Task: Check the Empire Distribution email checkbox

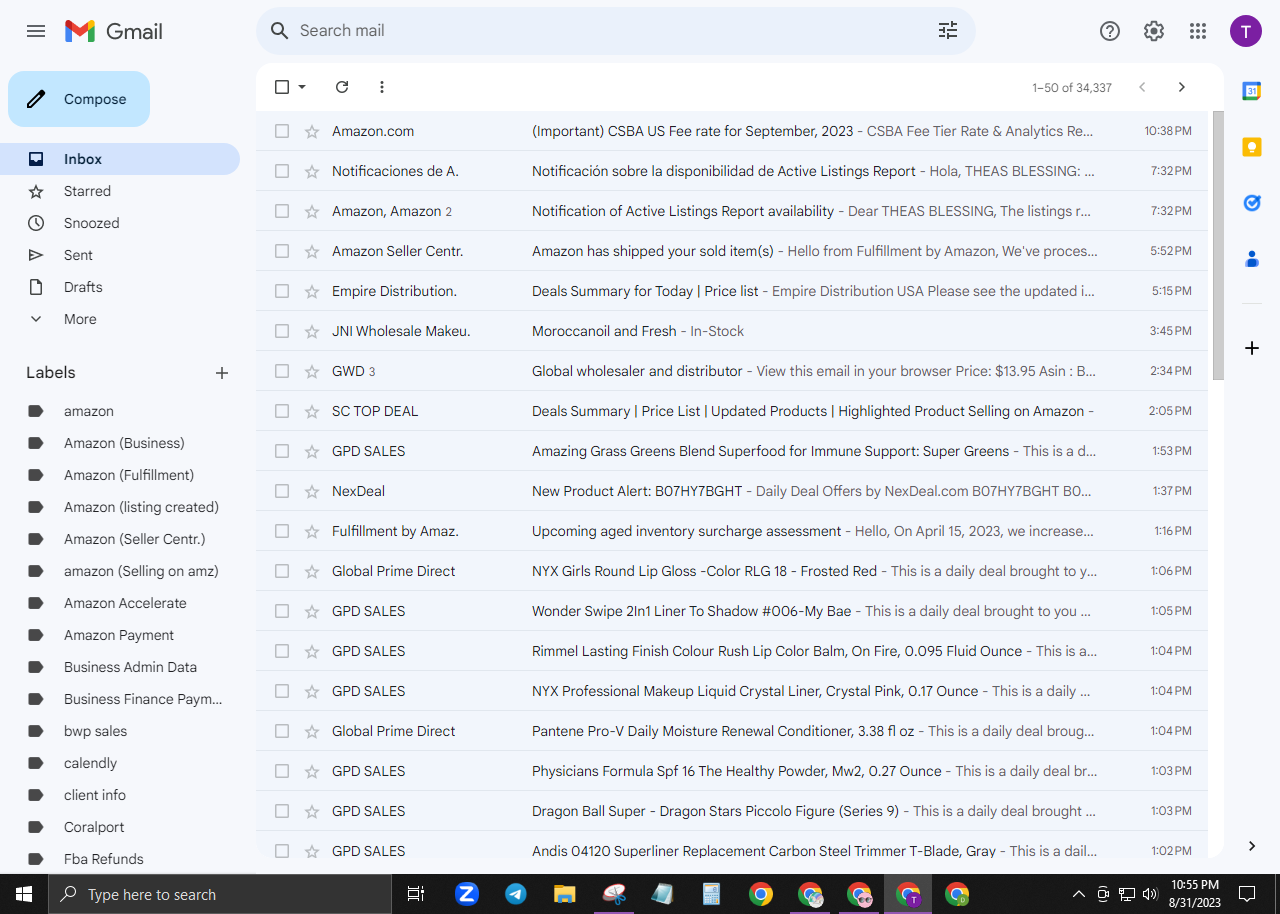Action: tap(282, 291)
